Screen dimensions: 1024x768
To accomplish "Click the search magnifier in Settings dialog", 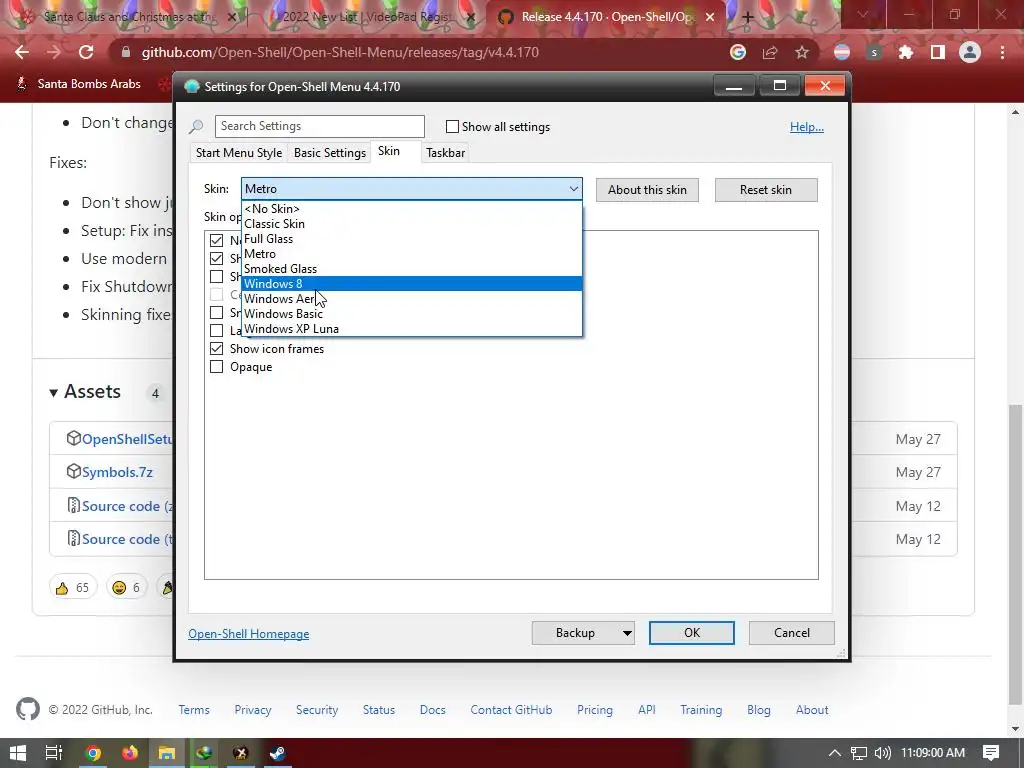I will (196, 127).
